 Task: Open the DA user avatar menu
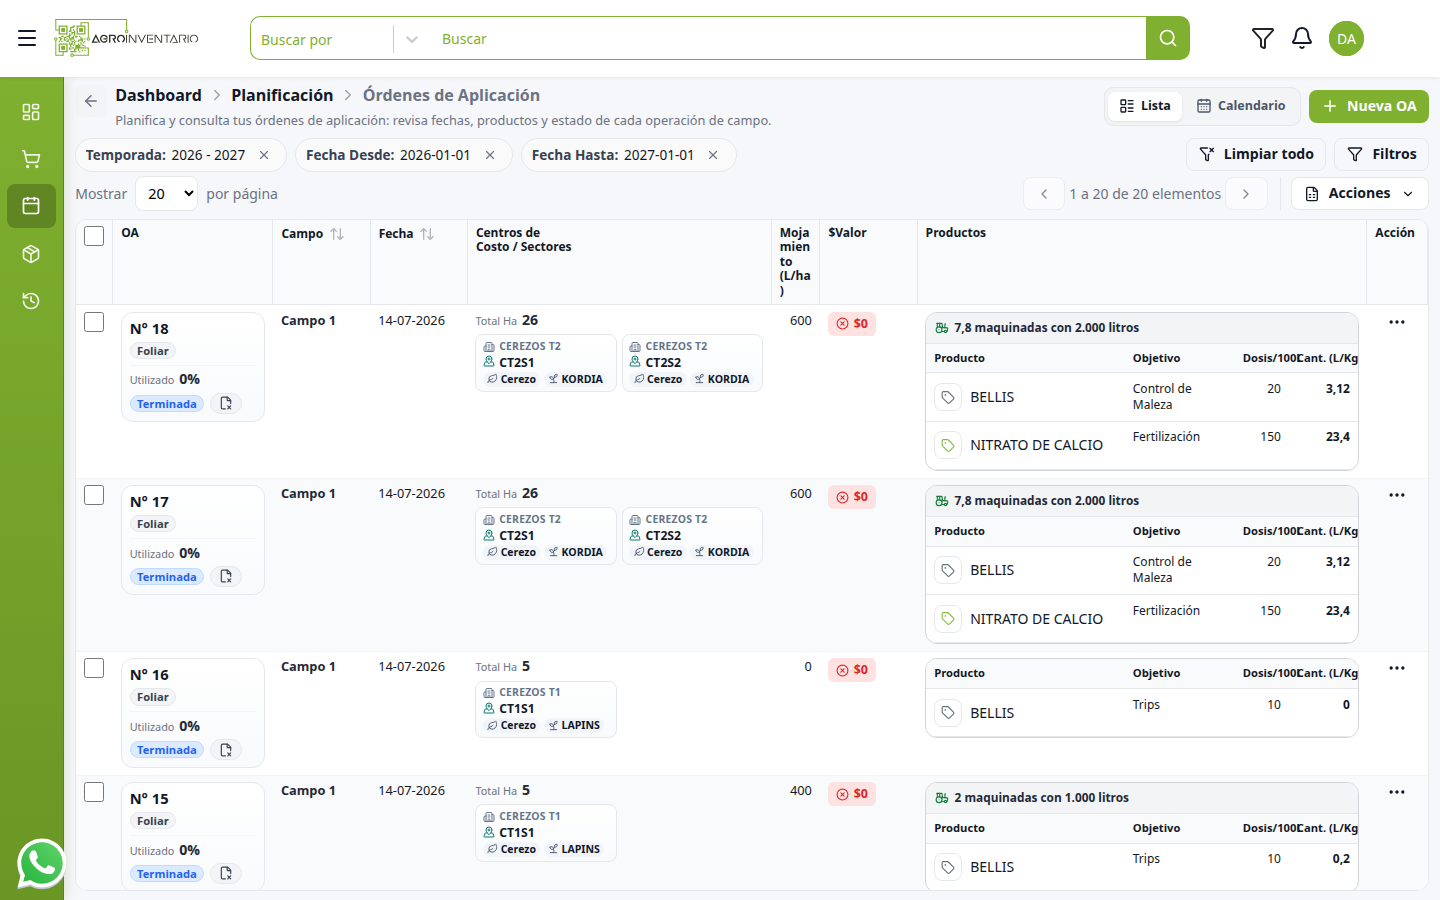tap(1347, 38)
